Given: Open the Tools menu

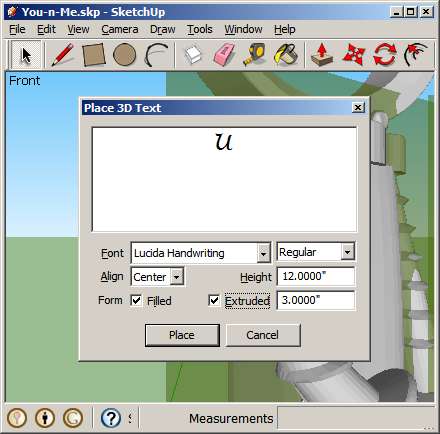Looking at the screenshot, I should coord(200,29).
